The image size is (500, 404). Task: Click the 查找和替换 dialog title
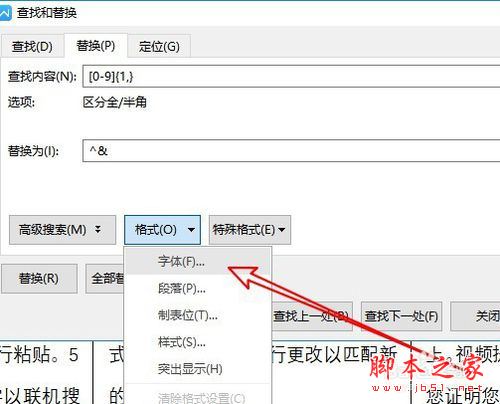[47, 13]
